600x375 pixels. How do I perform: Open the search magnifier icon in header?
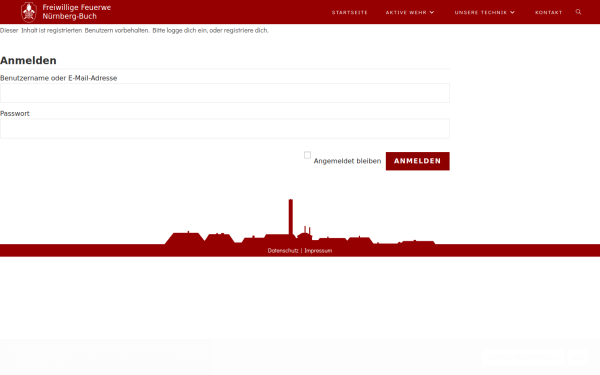pos(578,12)
